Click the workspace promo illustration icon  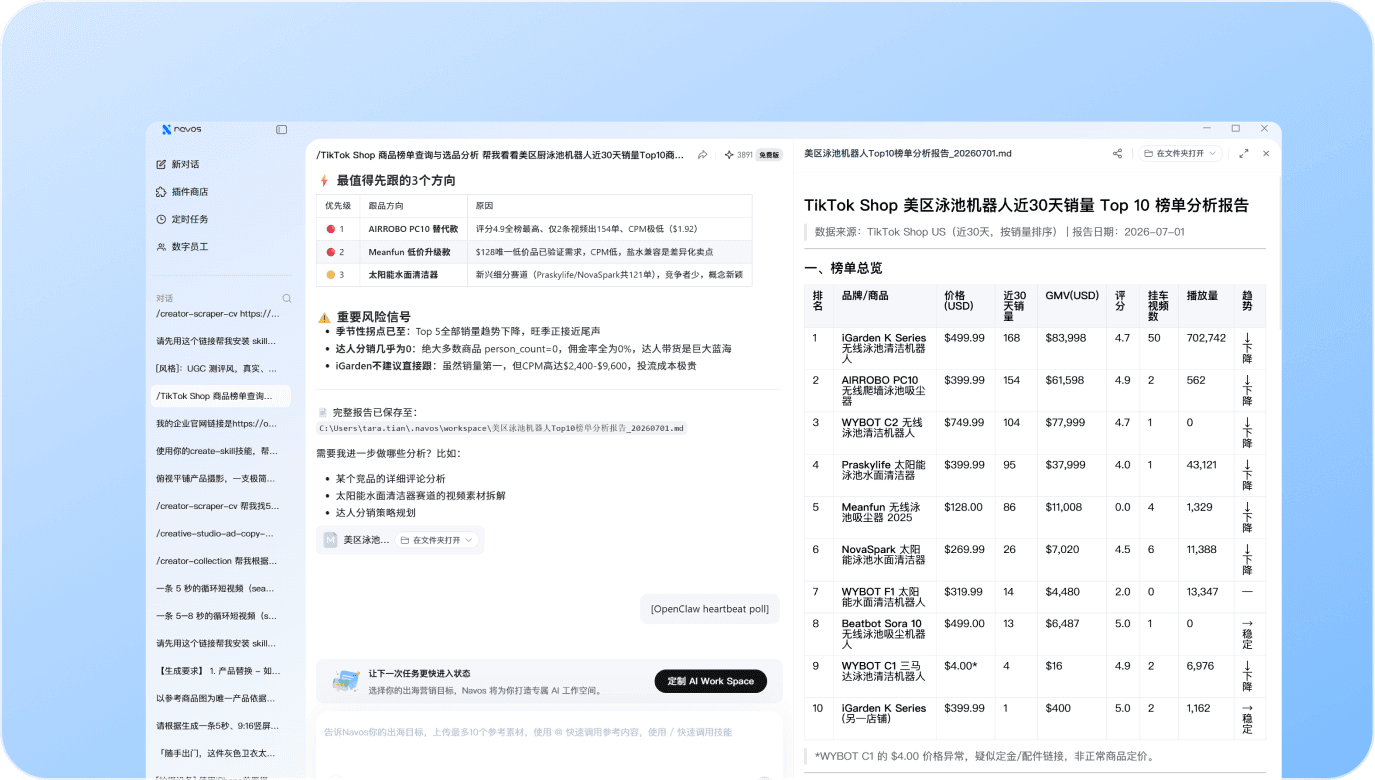pyautogui.click(x=346, y=681)
